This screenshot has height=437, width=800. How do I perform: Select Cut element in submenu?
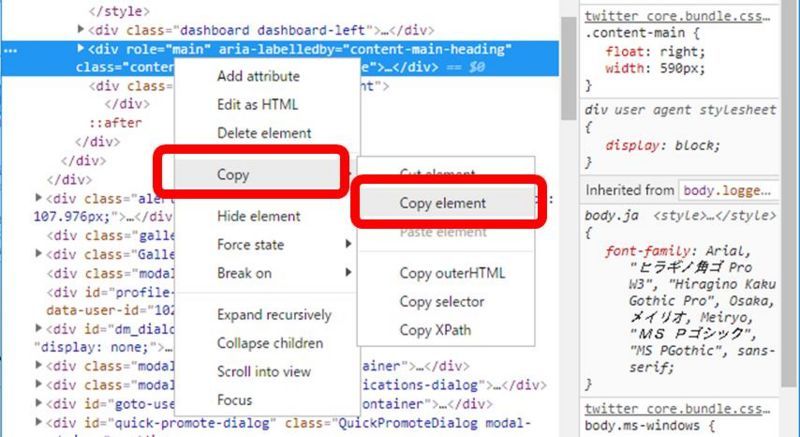[437, 173]
